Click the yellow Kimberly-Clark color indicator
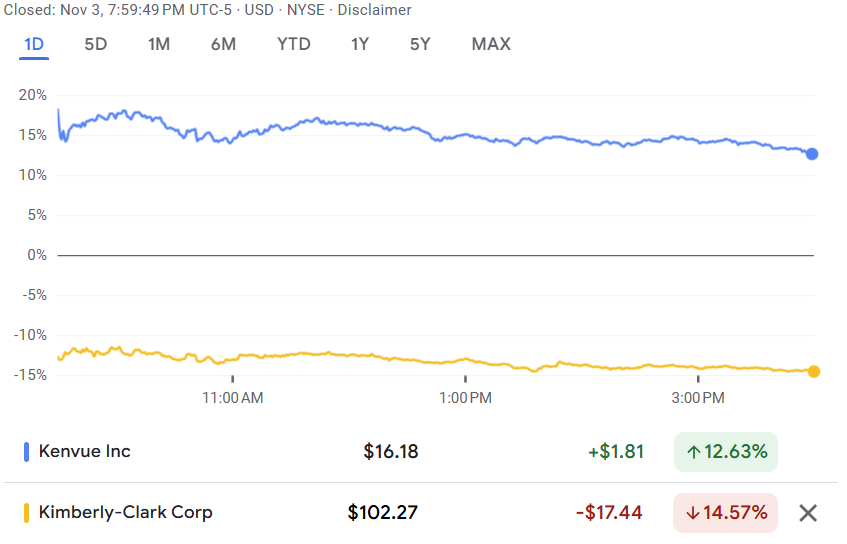Screen dimensions: 847x544 26,514
